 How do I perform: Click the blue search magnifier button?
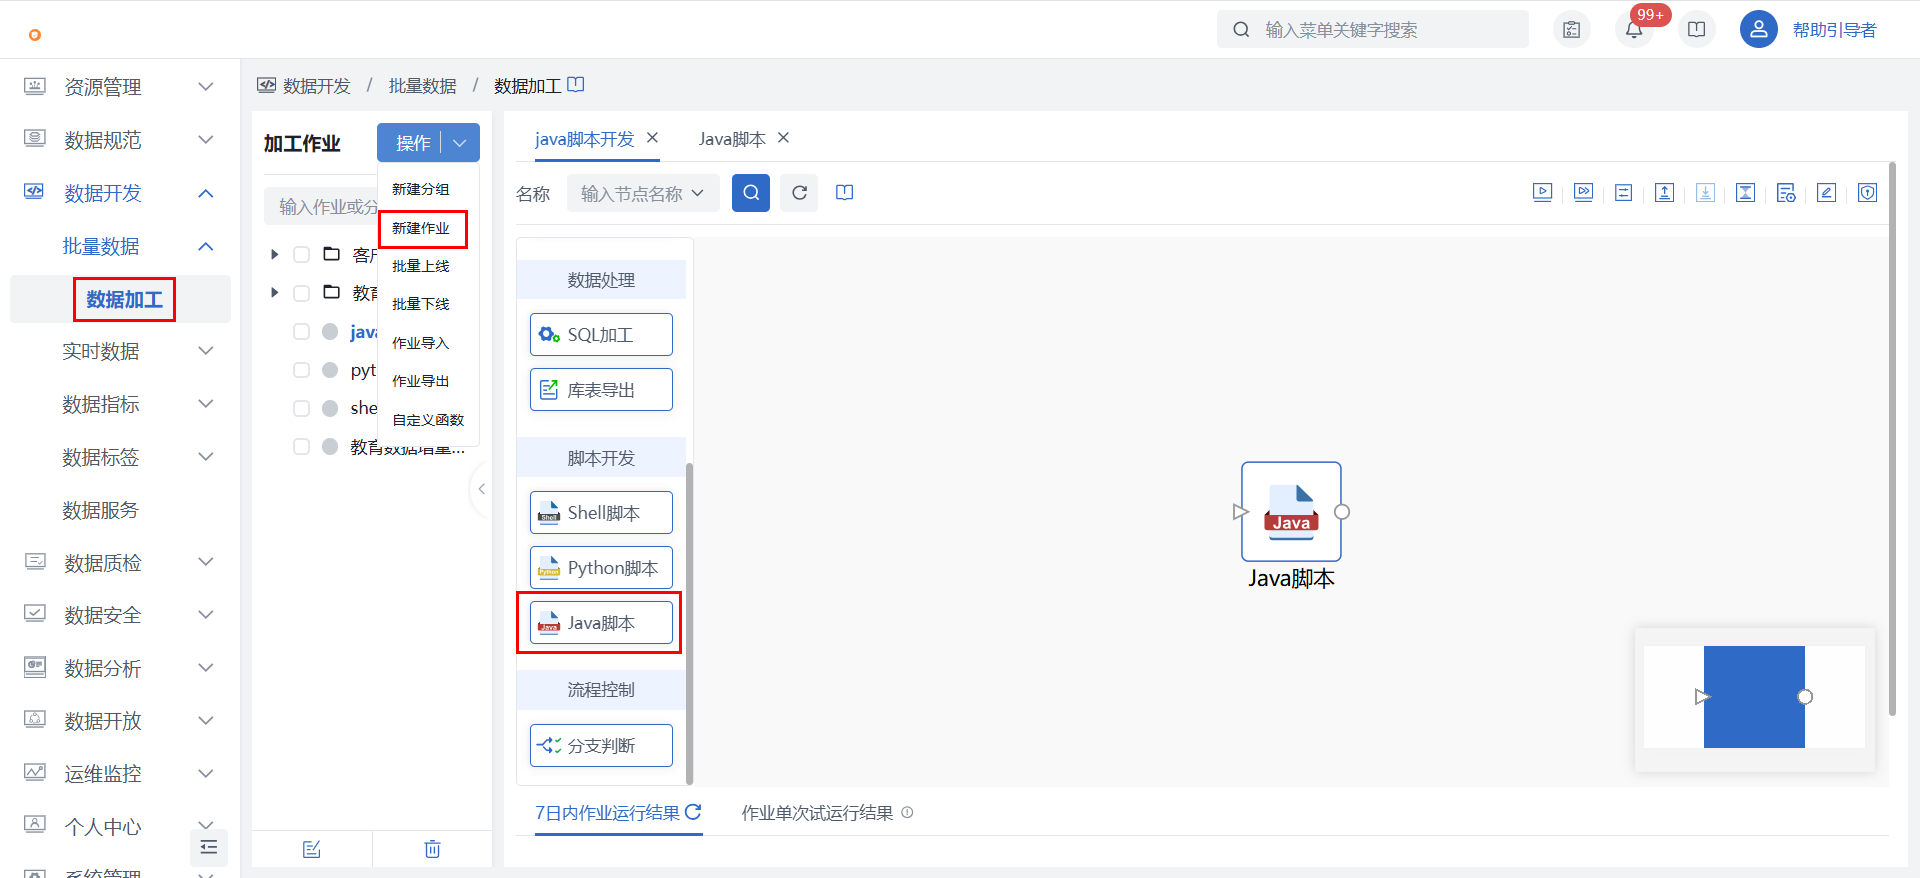click(751, 193)
